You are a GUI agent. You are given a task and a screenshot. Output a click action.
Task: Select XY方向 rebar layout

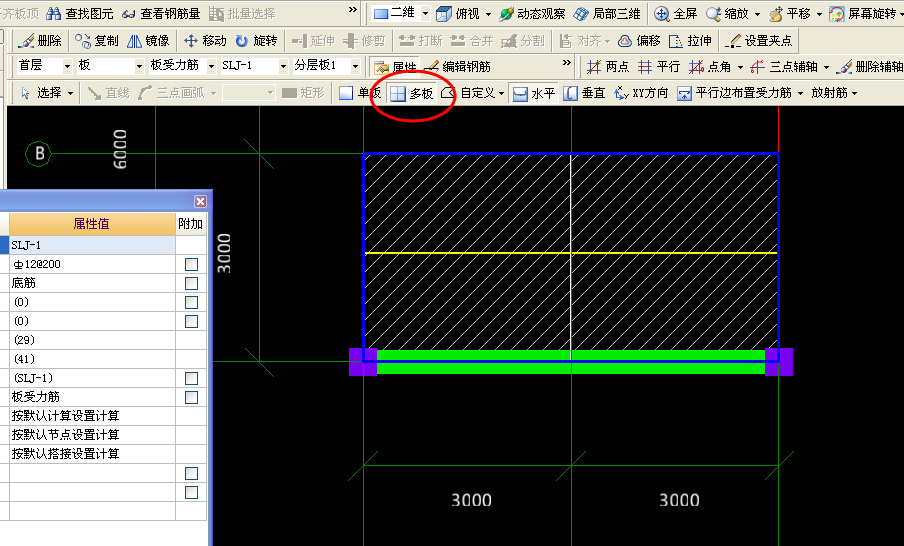tap(641, 93)
